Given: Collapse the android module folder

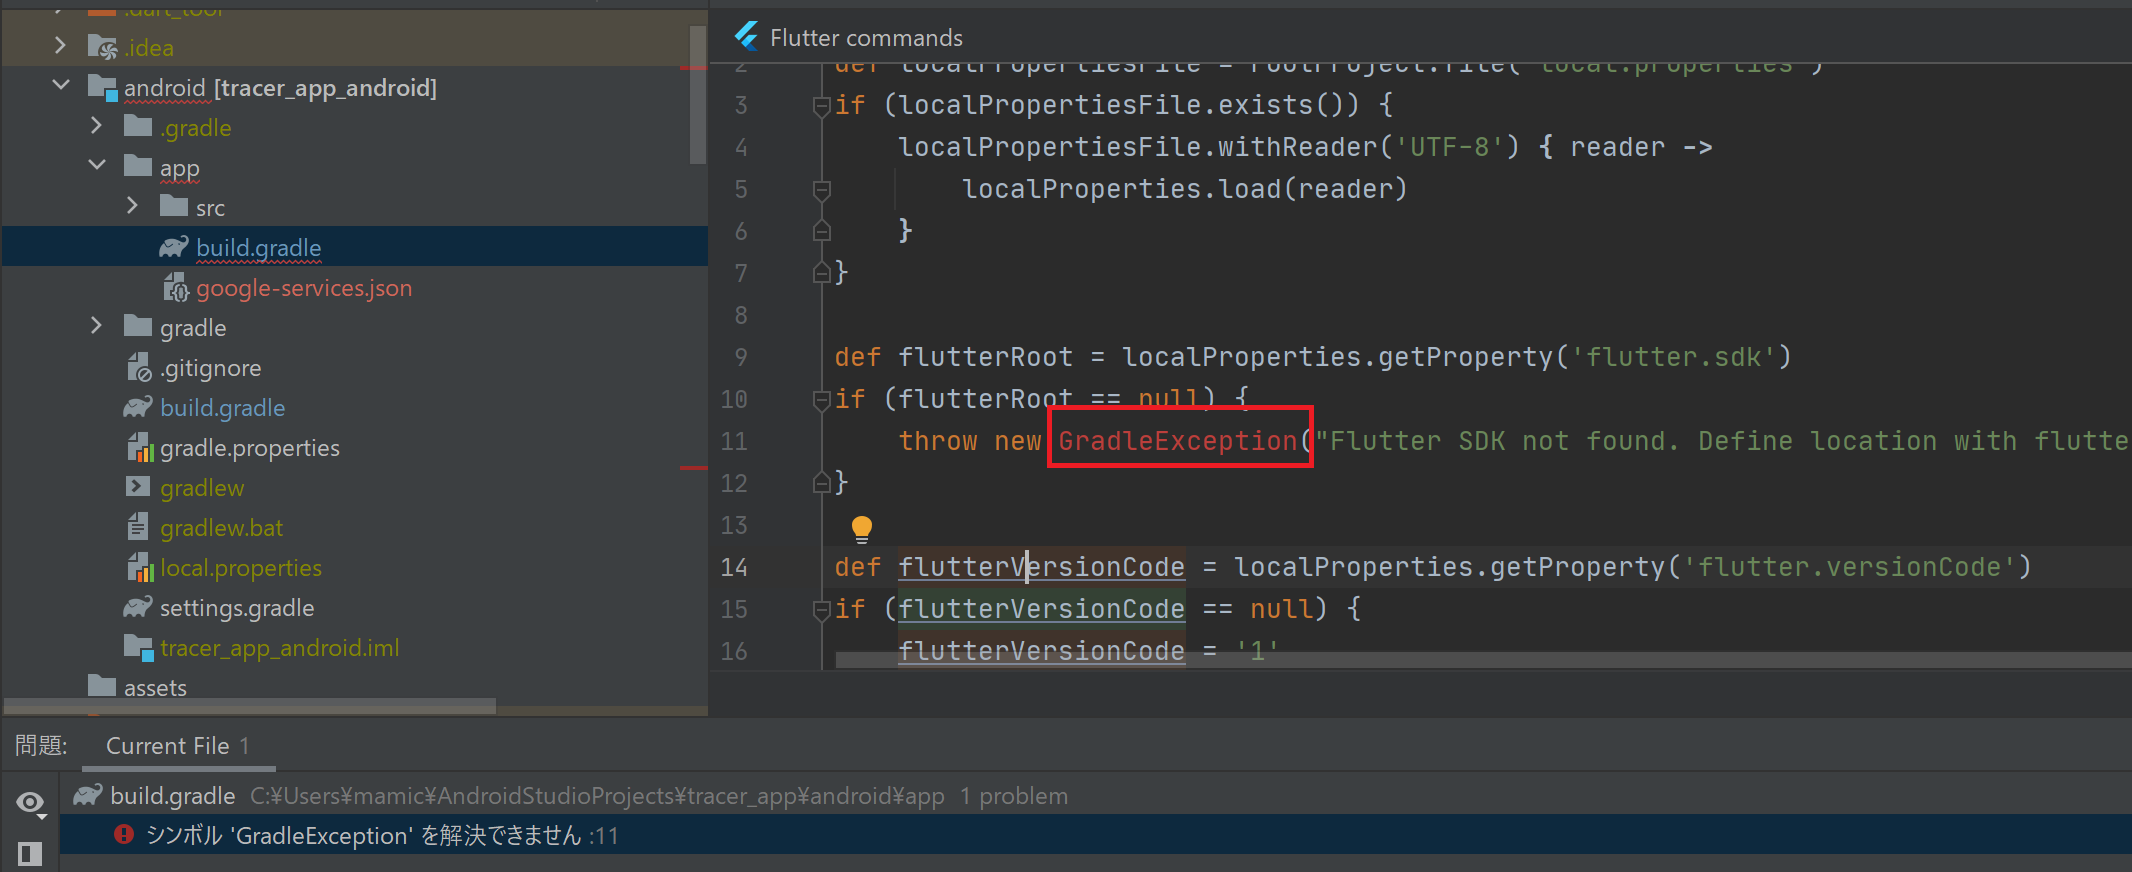Looking at the screenshot, I should click(x=61, y=86).
